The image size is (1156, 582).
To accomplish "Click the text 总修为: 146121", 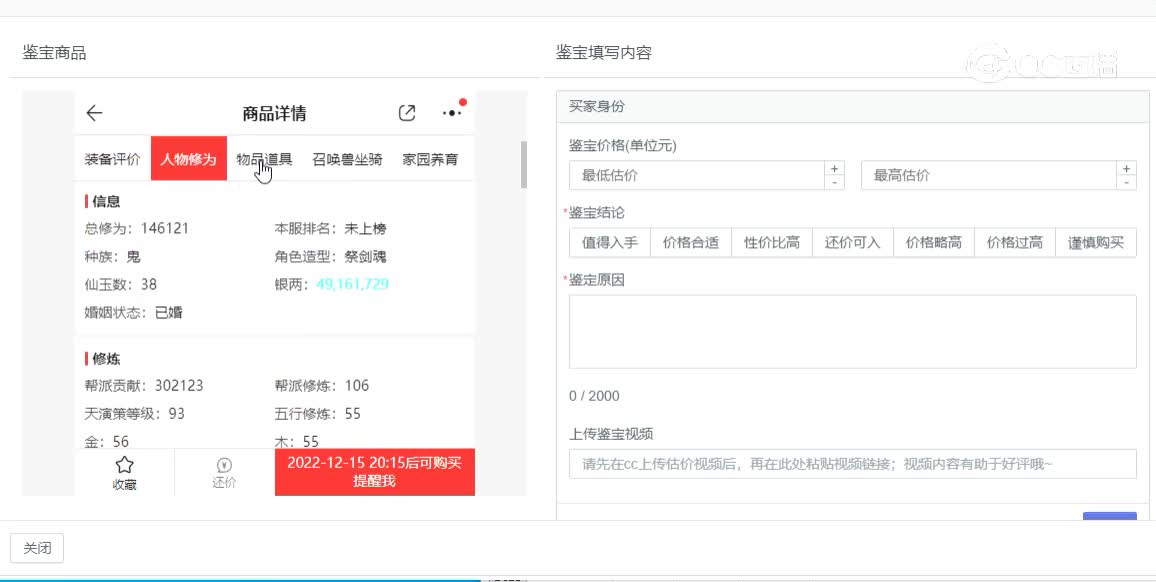I will pyautogui.click(x=137, y=229).
